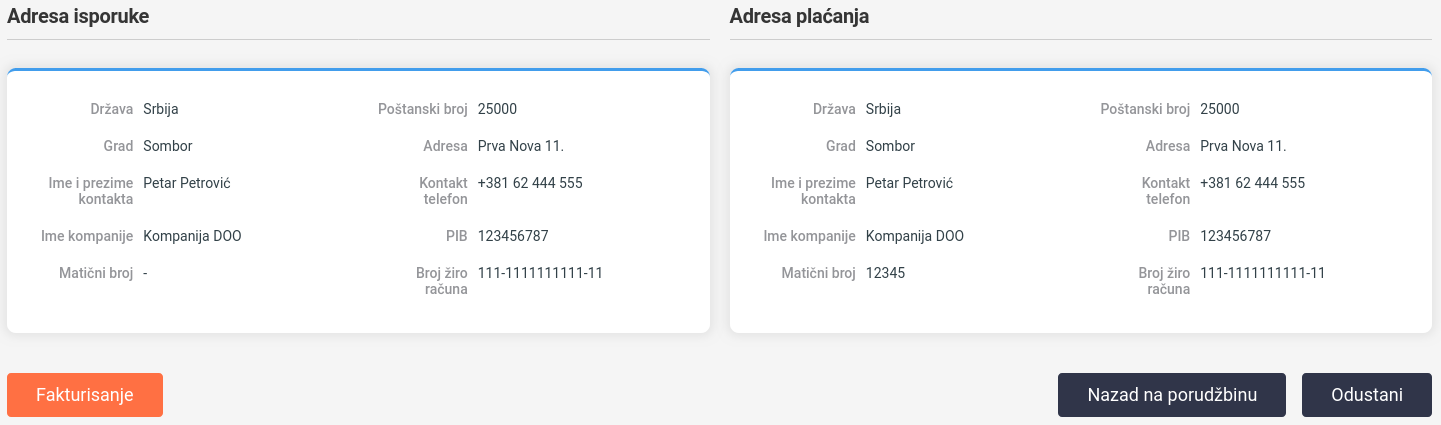
Task: Click the Fakturisanje button
Action: pyautogui.click(x=85, y=395)
